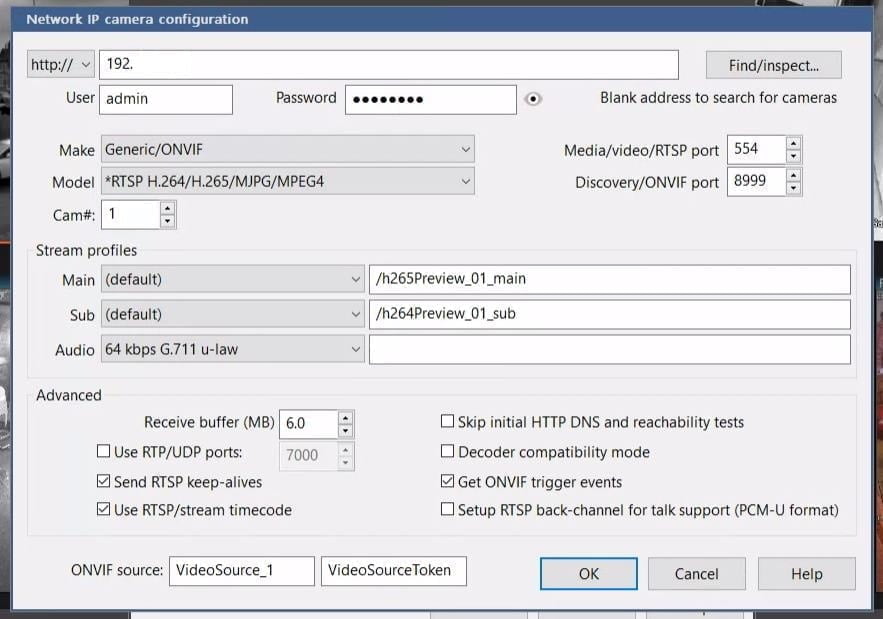This screenshot has height=619, width=883.
Task: Decrease Discovery/ONVIF port with down arrow
Action: pyautogui.click(x=793, y=189)
